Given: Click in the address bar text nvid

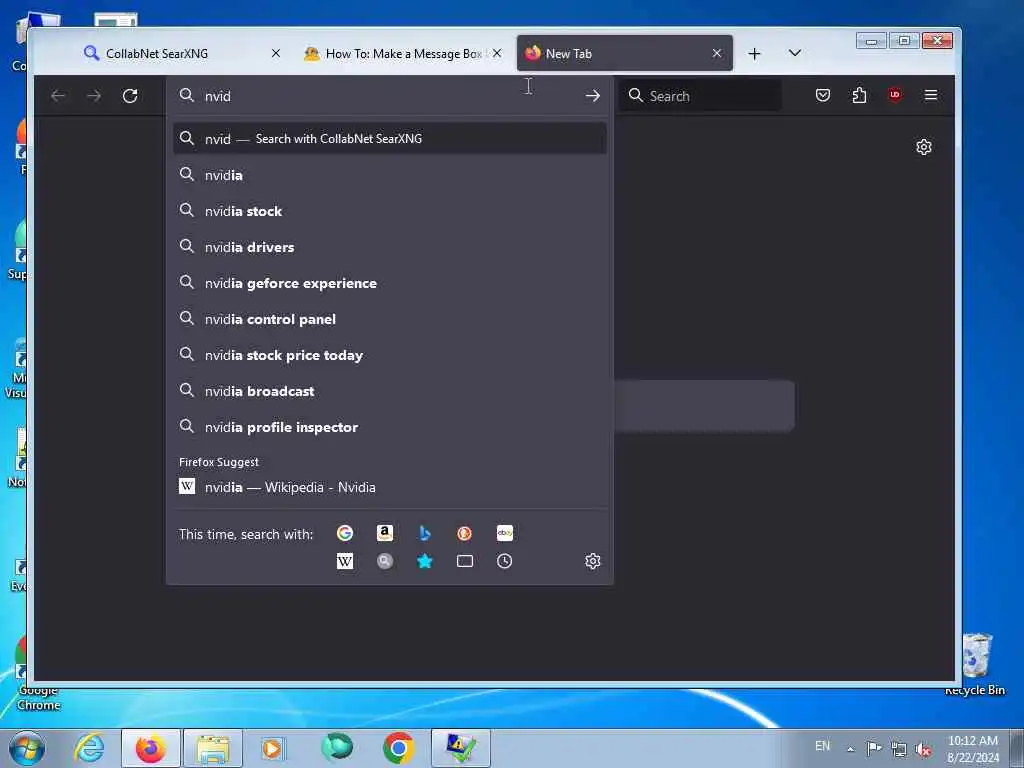Looking at the screenshot, I should [217, 97].
